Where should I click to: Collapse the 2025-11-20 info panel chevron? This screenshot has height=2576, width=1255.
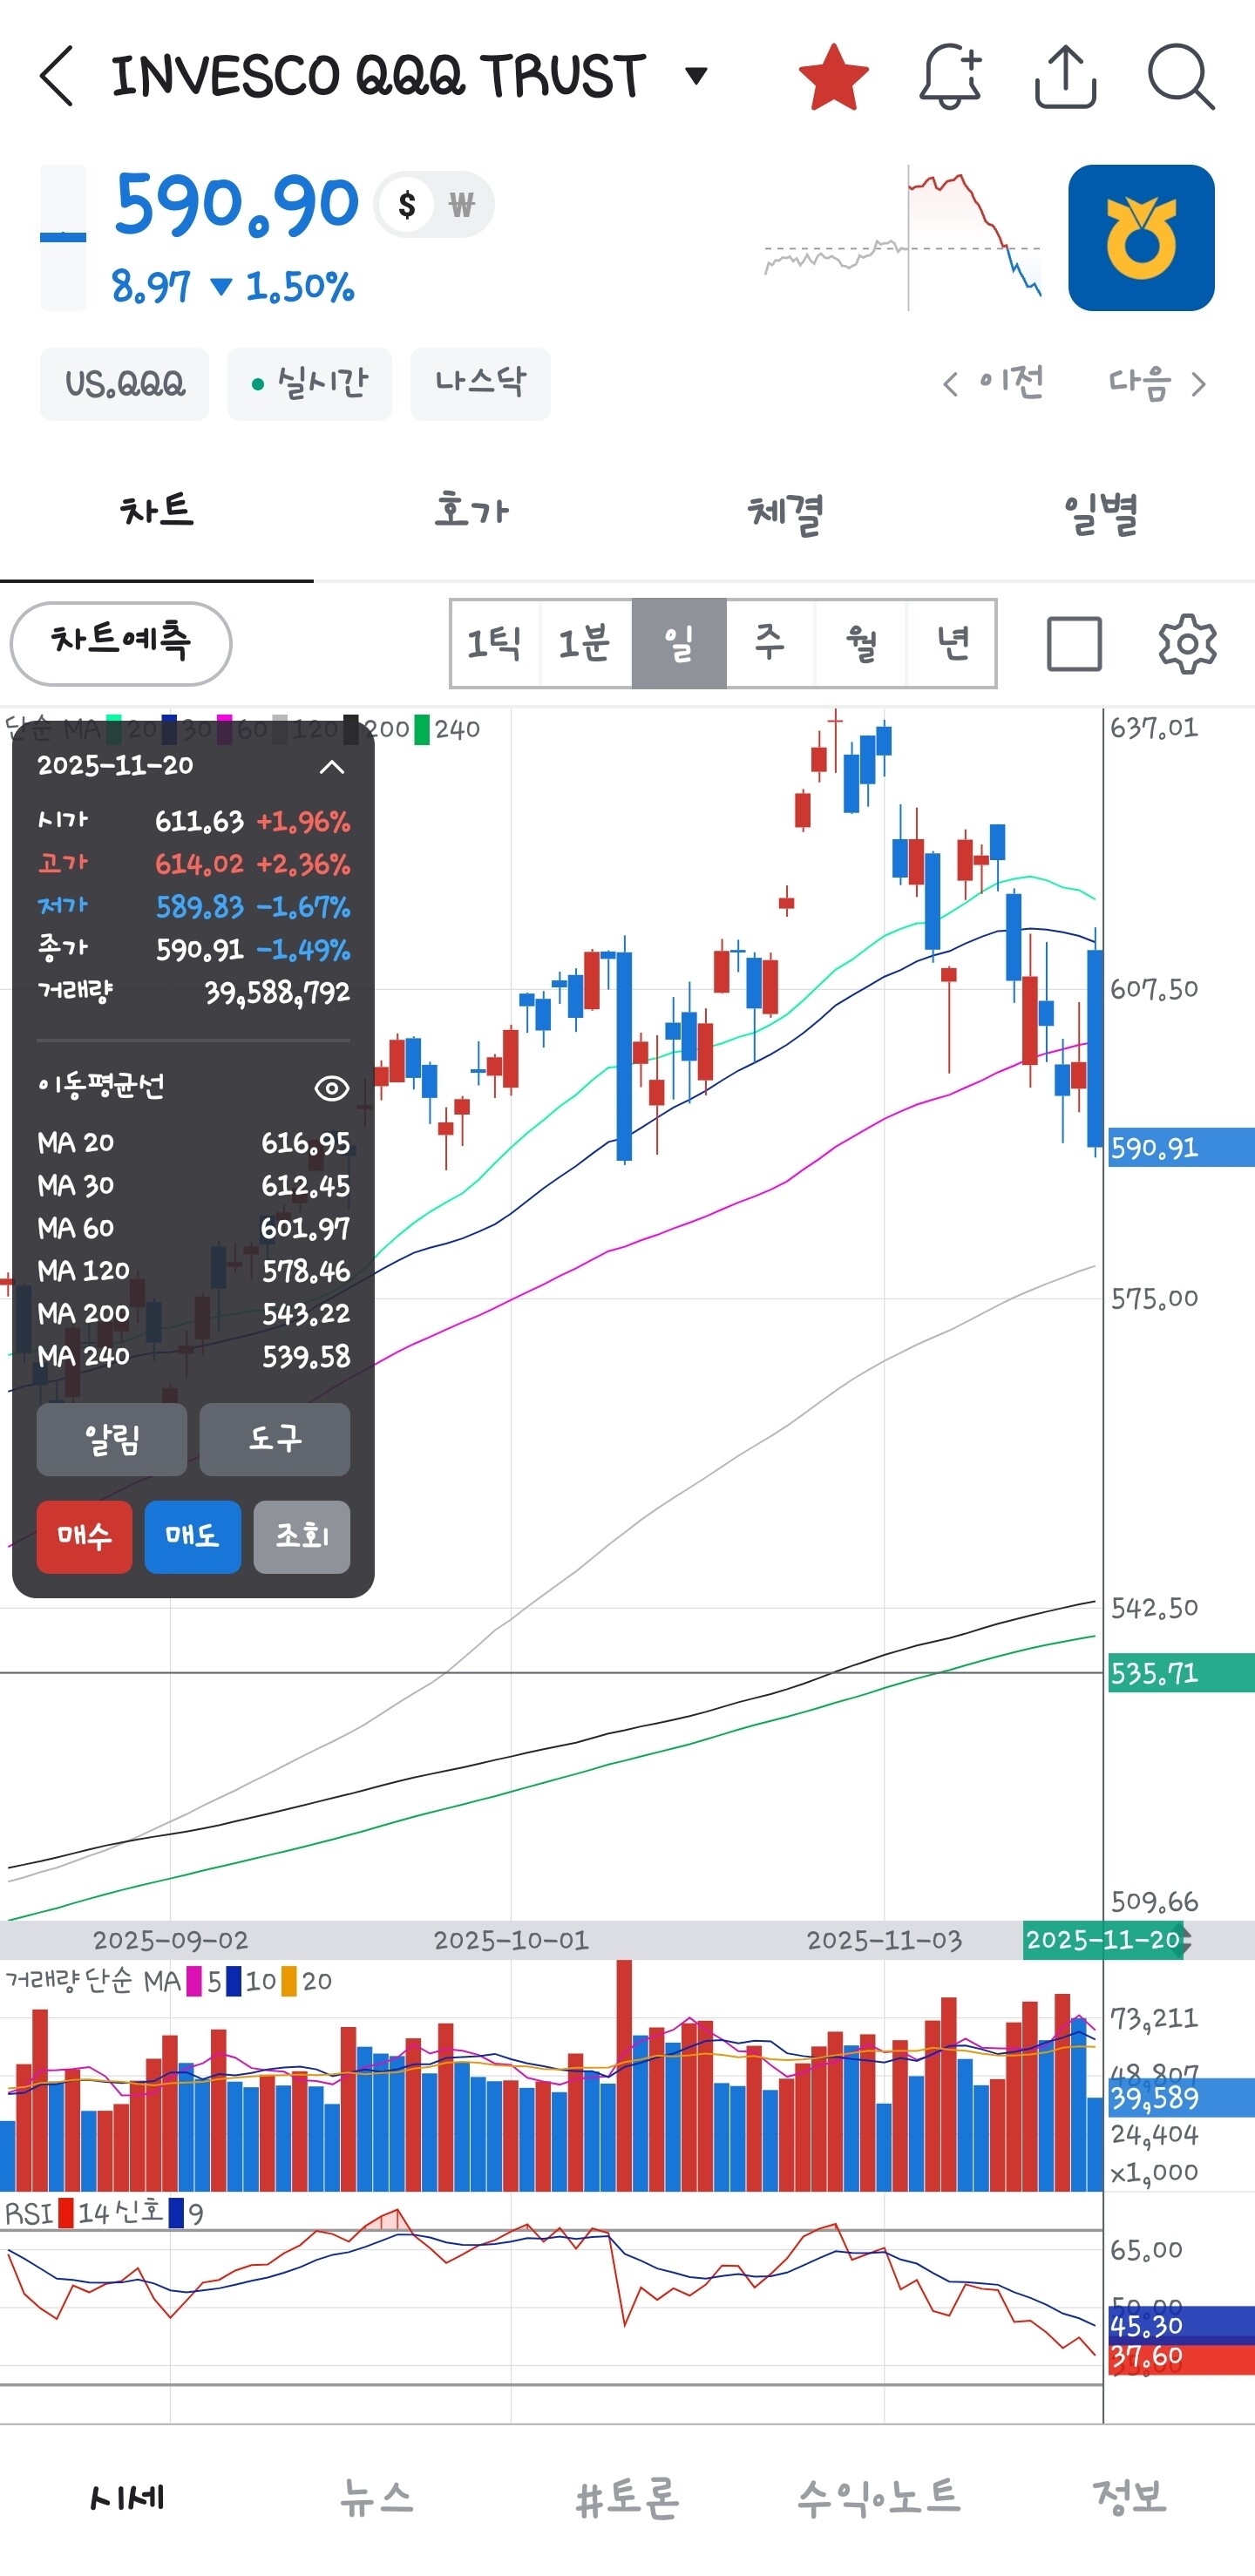[331, 767]
